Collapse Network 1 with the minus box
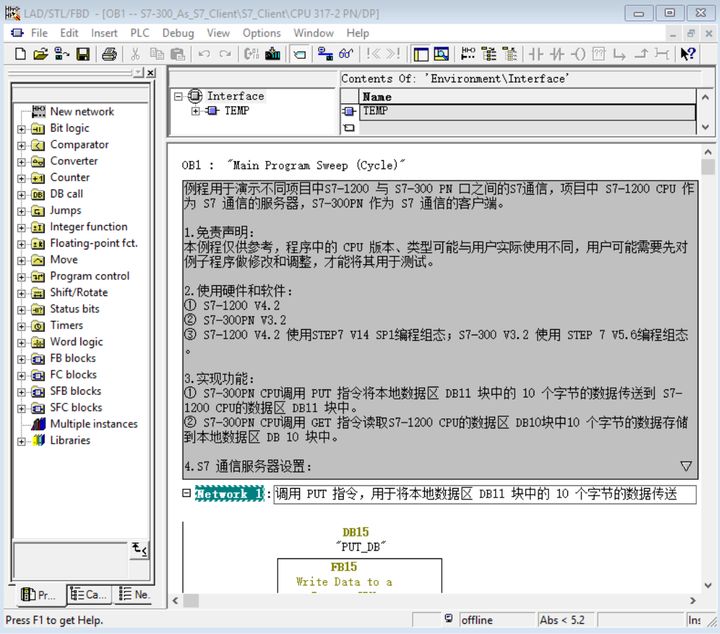 (186, 493)
